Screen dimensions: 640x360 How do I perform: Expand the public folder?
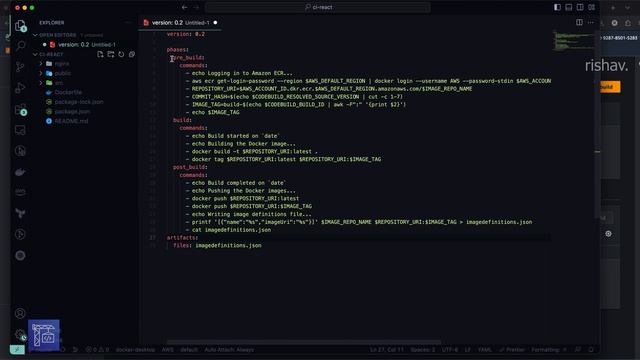pos(41,73)
